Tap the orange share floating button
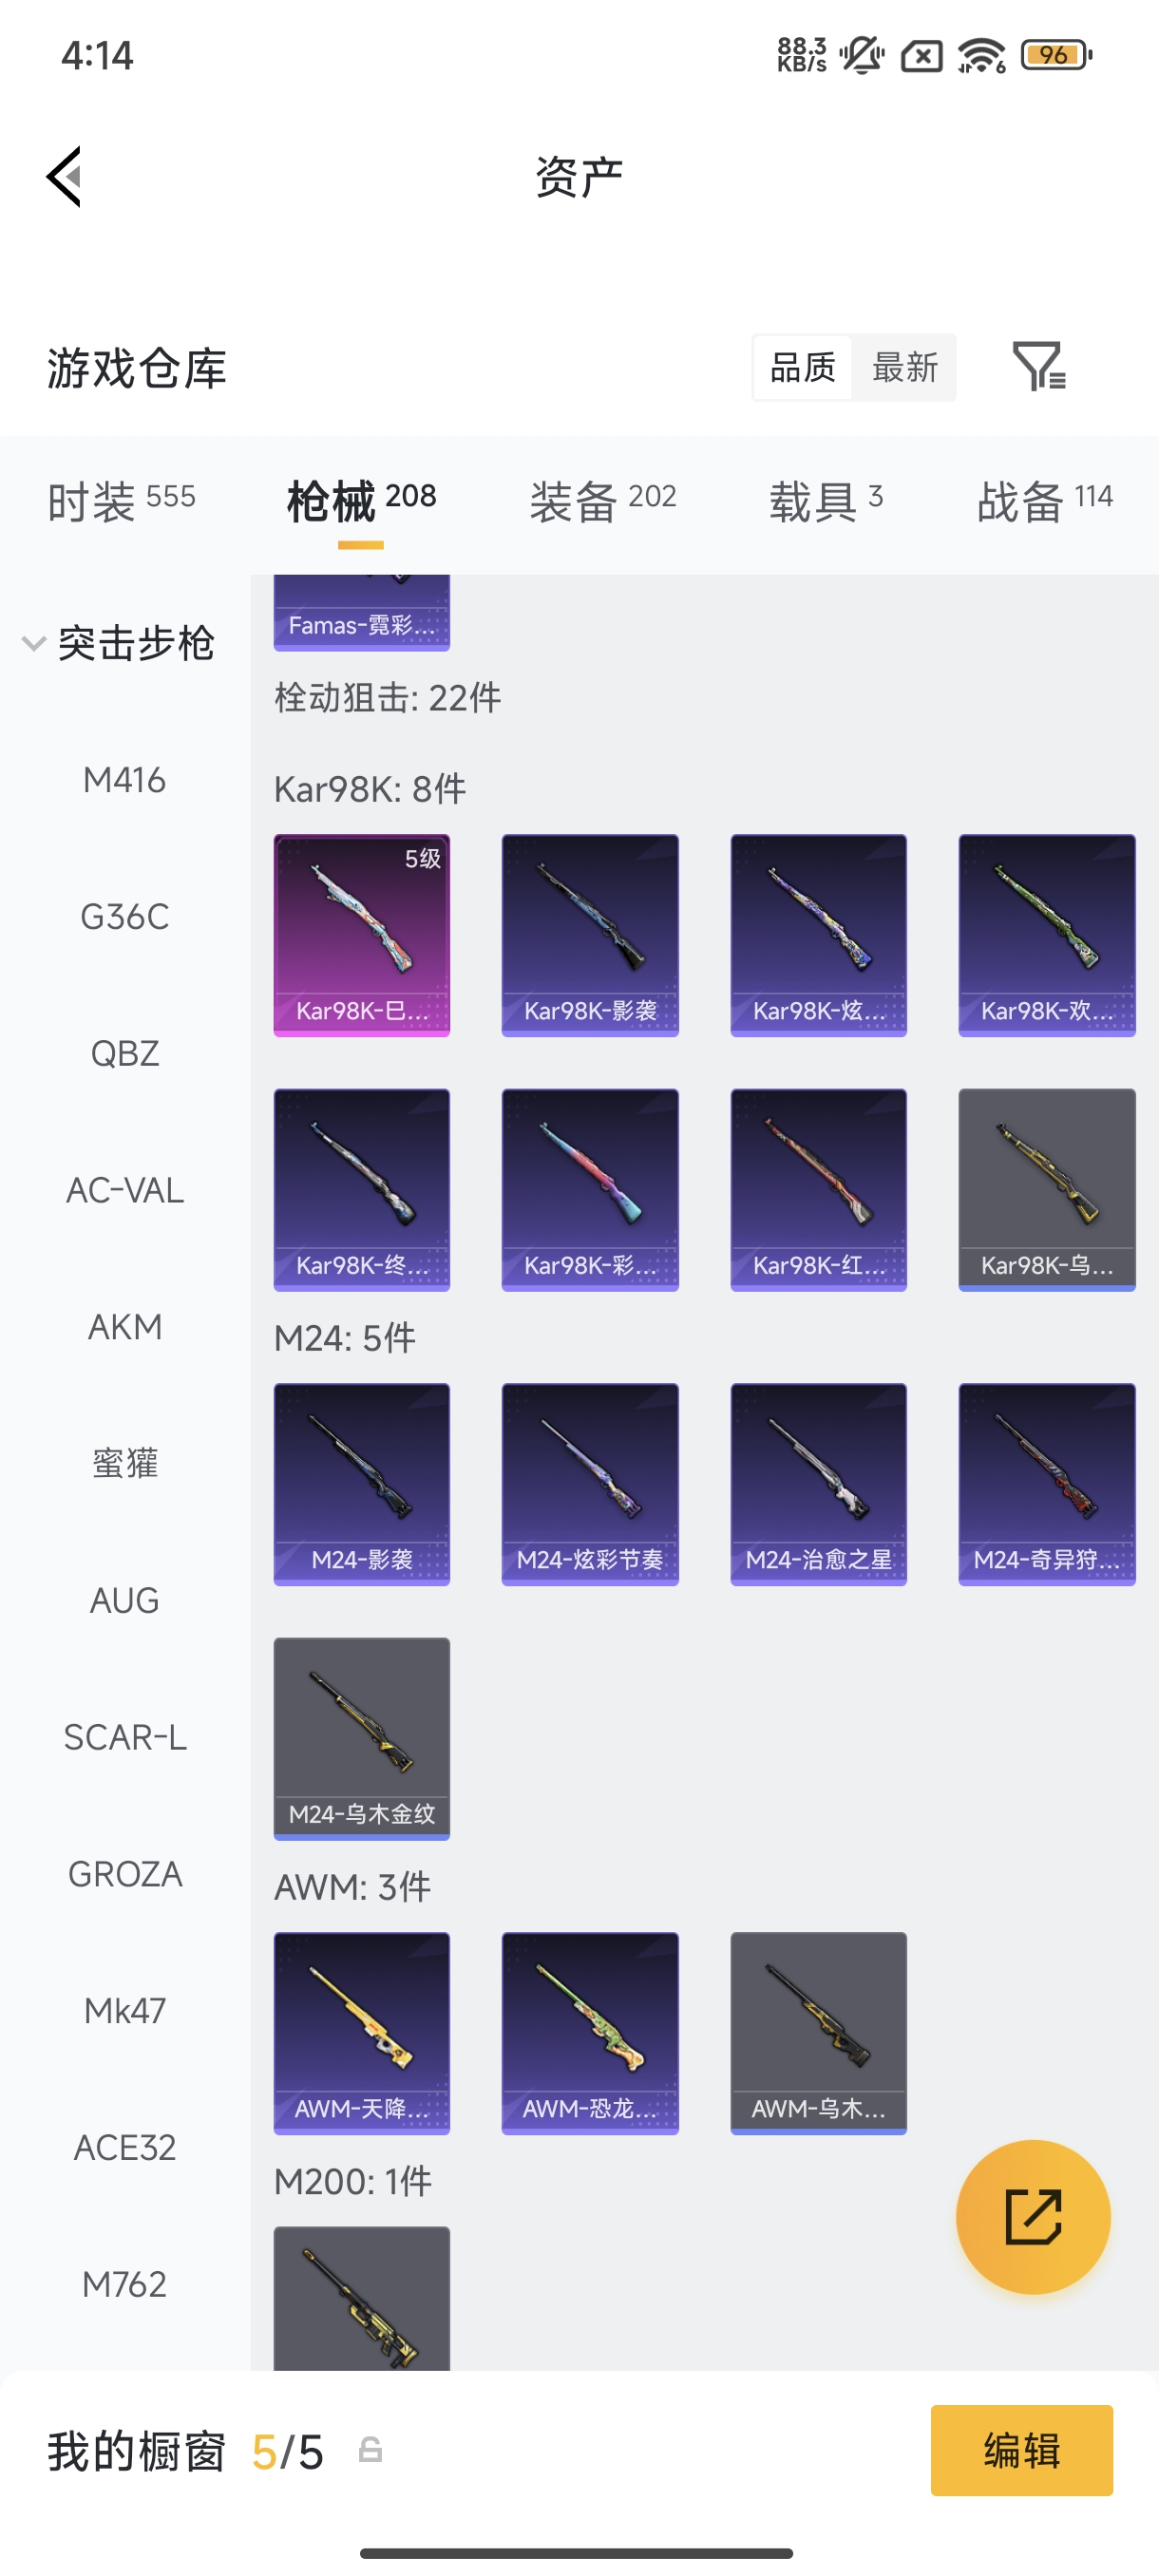 pyautogui.click(x=1033, y=2216)
